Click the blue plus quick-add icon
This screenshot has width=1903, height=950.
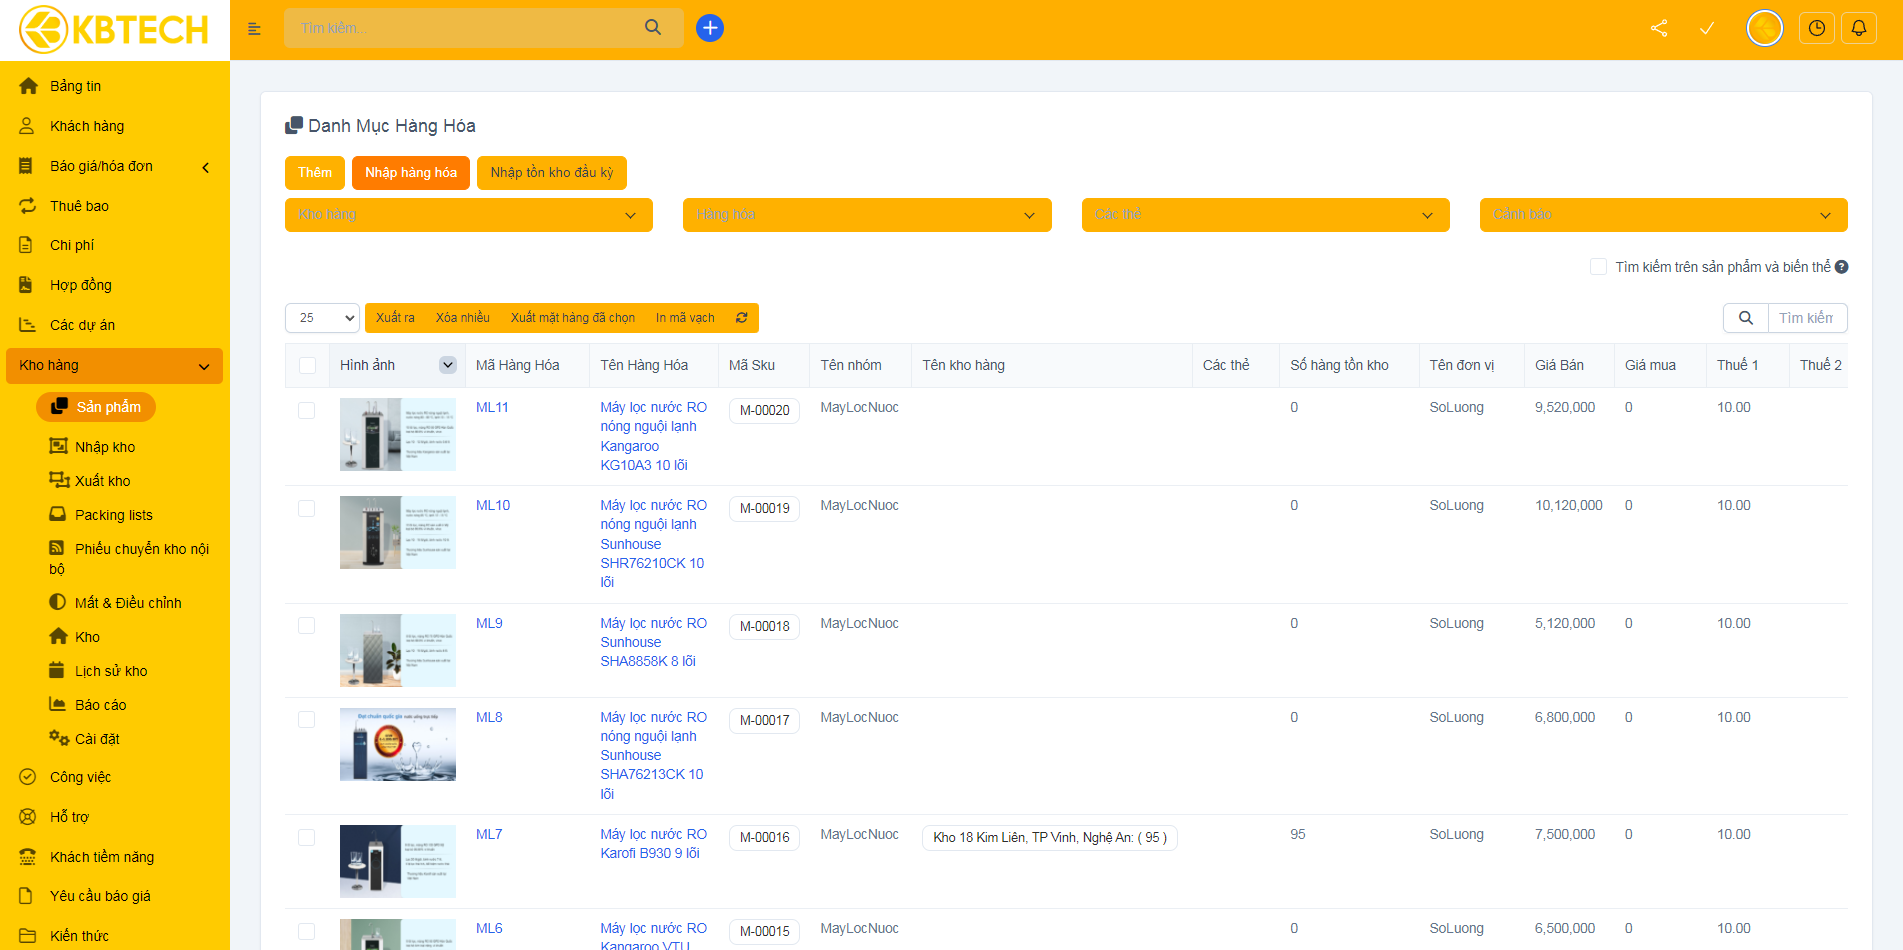pos(710,28)
